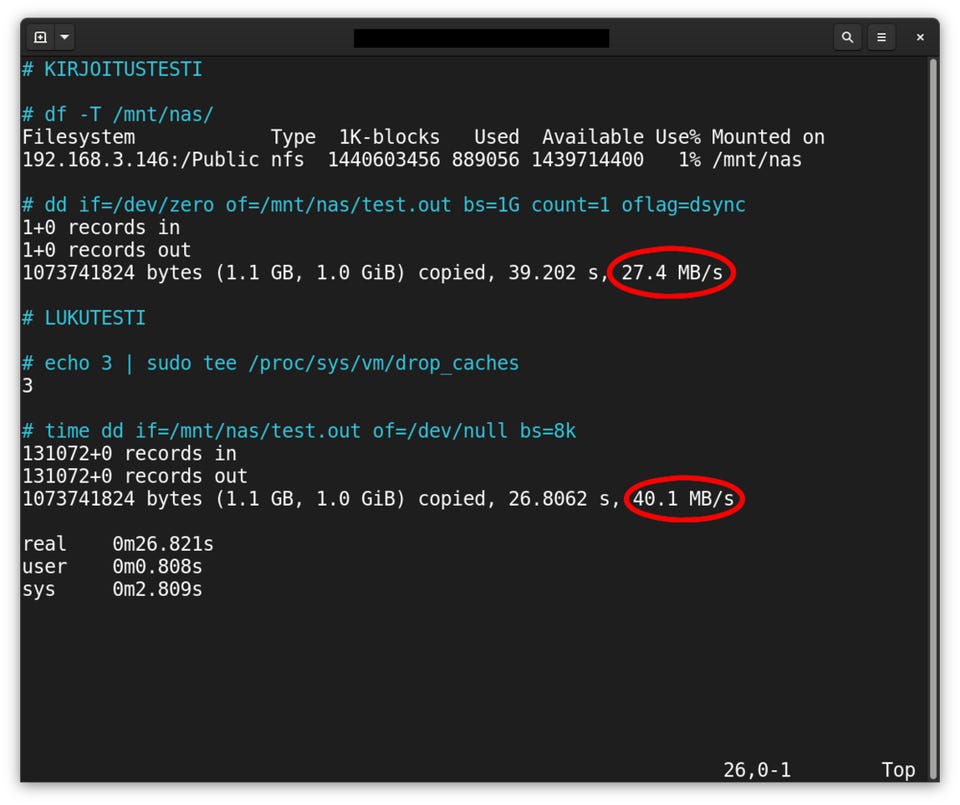Image resolution: width=960 pixels, height=805 pixels.
Task: Click the 192.168.3.146:/Public filesystem entry
Action: [141, 160]
